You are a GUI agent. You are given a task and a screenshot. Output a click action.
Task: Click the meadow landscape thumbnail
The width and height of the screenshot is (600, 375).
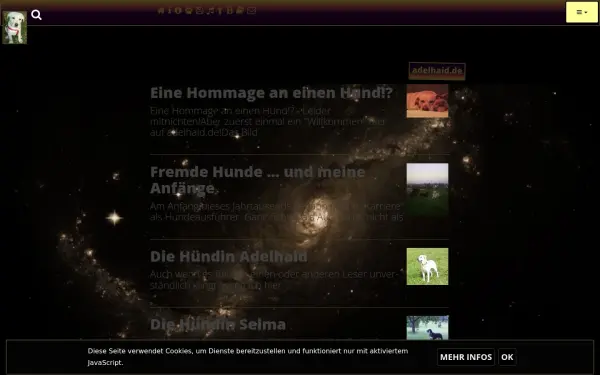[427, 190]
